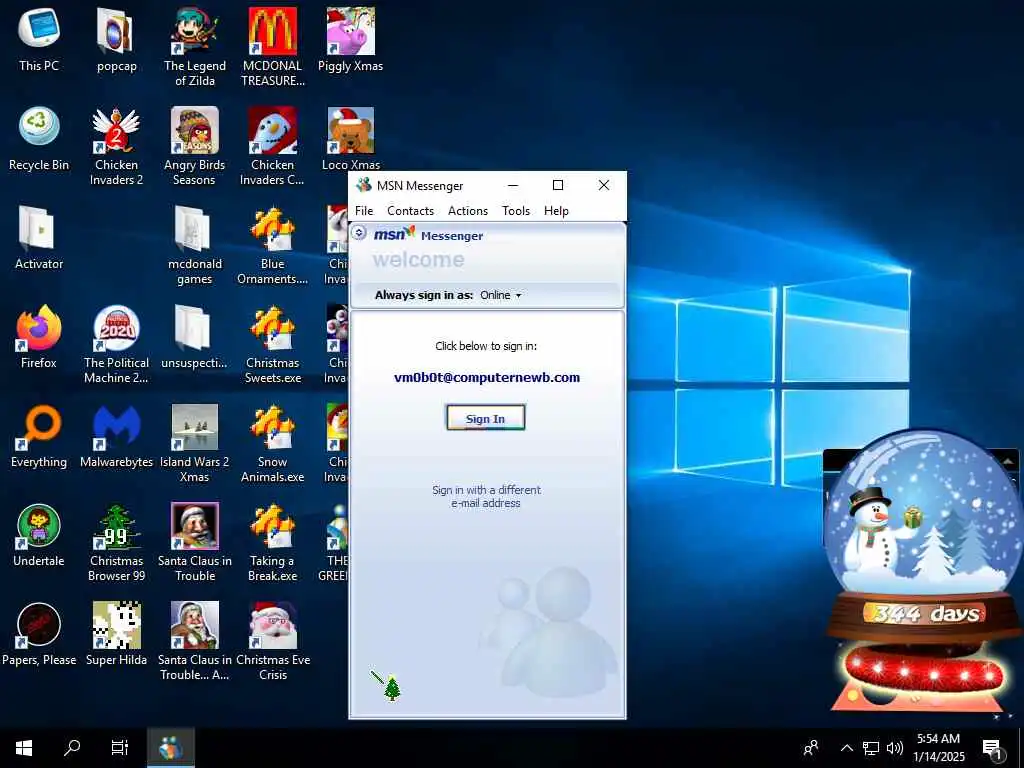This screenshot has width=1024, height=768.
Task: Open the taskbar search icon
Action: click(72, 748)
